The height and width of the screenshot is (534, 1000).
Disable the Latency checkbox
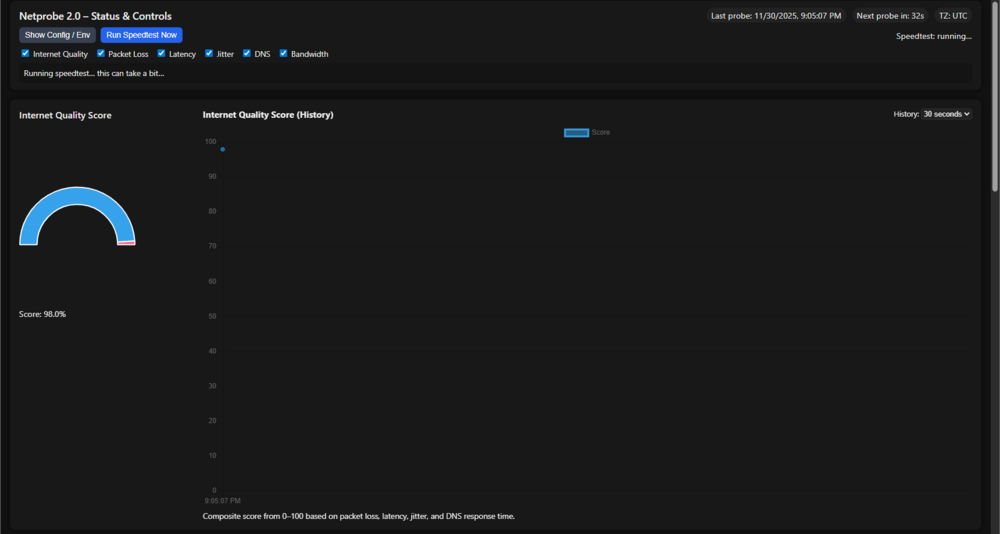(161, 54)
